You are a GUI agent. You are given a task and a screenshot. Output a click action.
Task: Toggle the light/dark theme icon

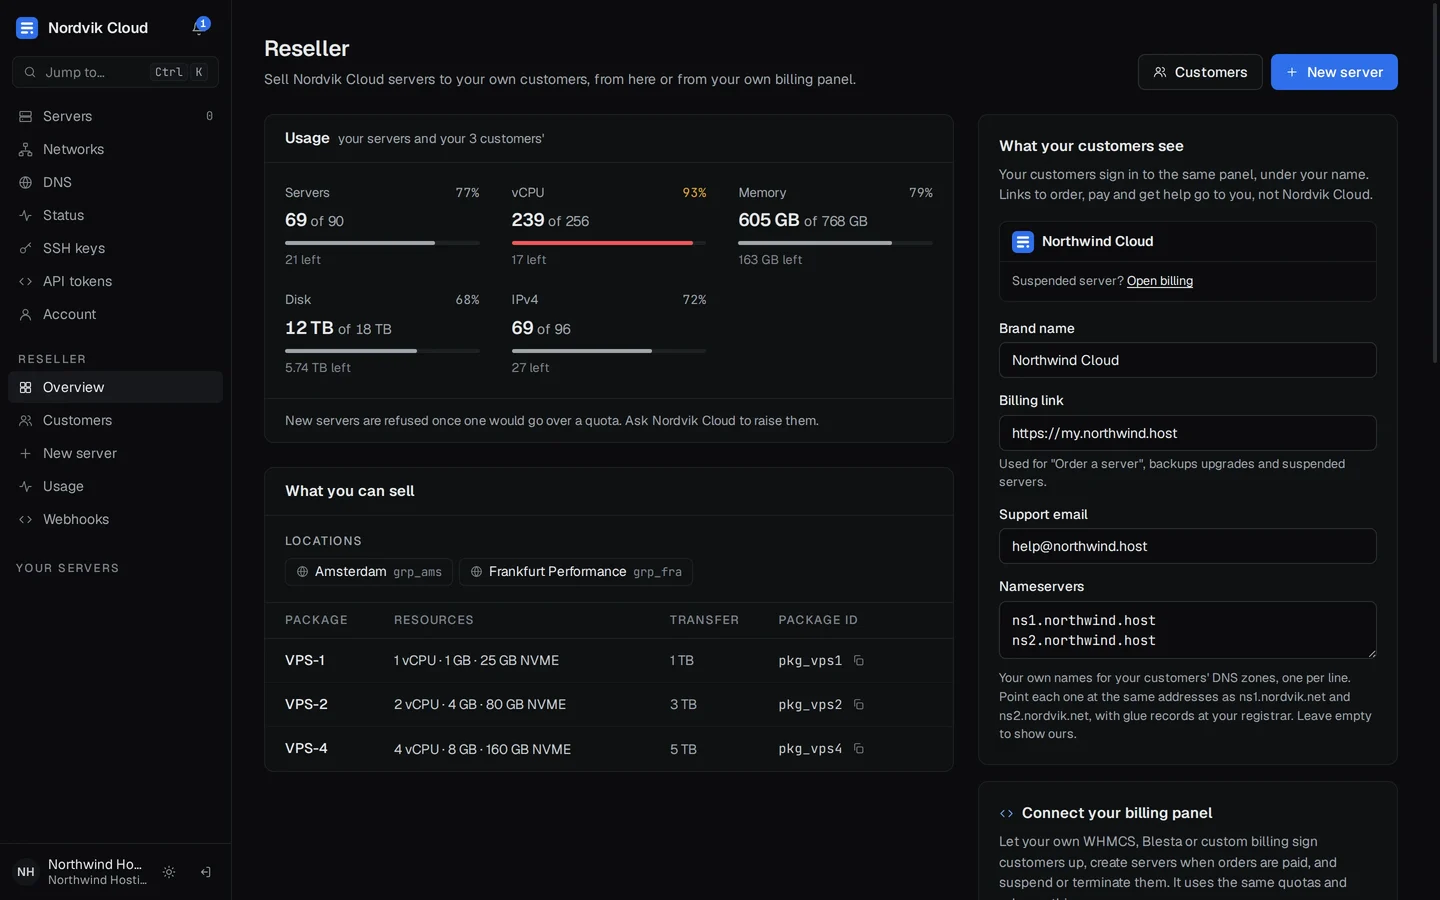point(169,872)
